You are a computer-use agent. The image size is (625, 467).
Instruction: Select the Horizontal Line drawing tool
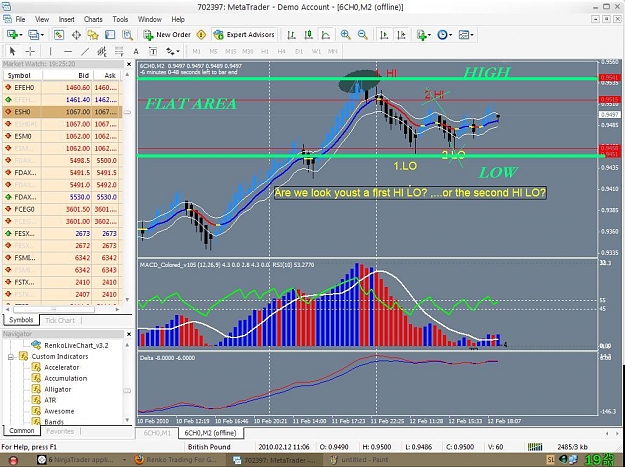tap(68, 51)
